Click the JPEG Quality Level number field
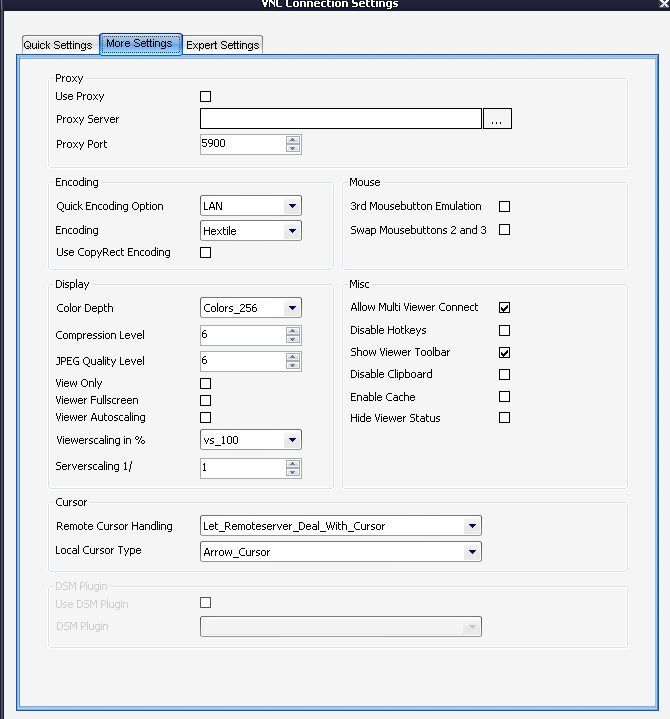670x719 pixels. pyautogui.click(x=242, y=361)
